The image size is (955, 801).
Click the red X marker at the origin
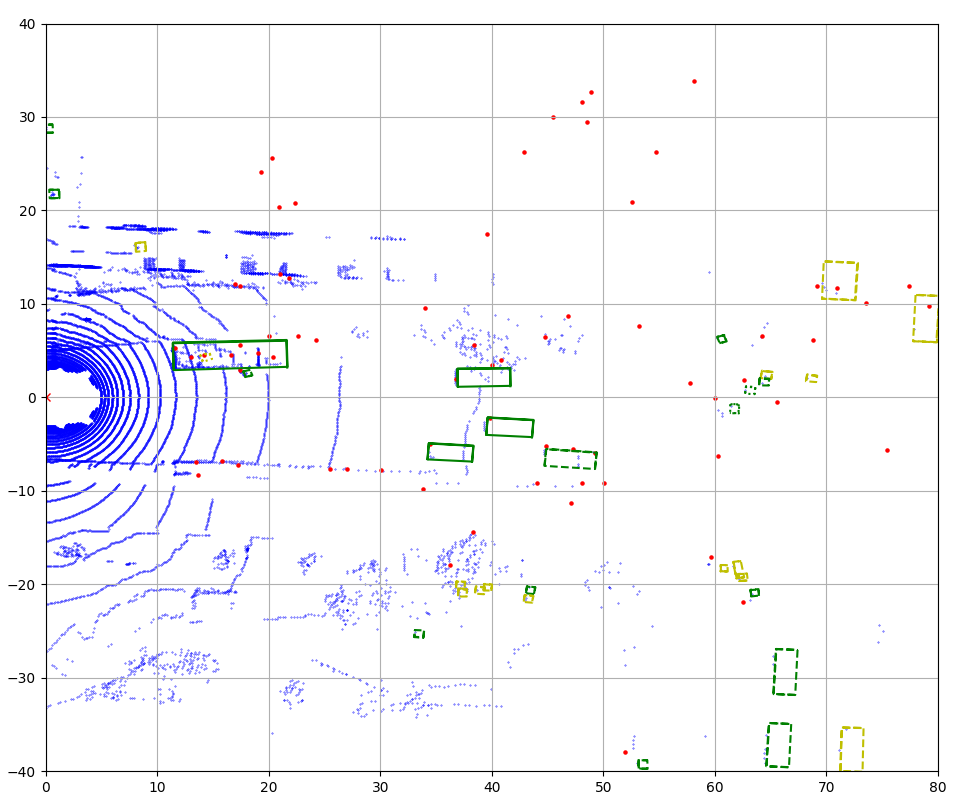pyautogui.click(x=48, y=398)
